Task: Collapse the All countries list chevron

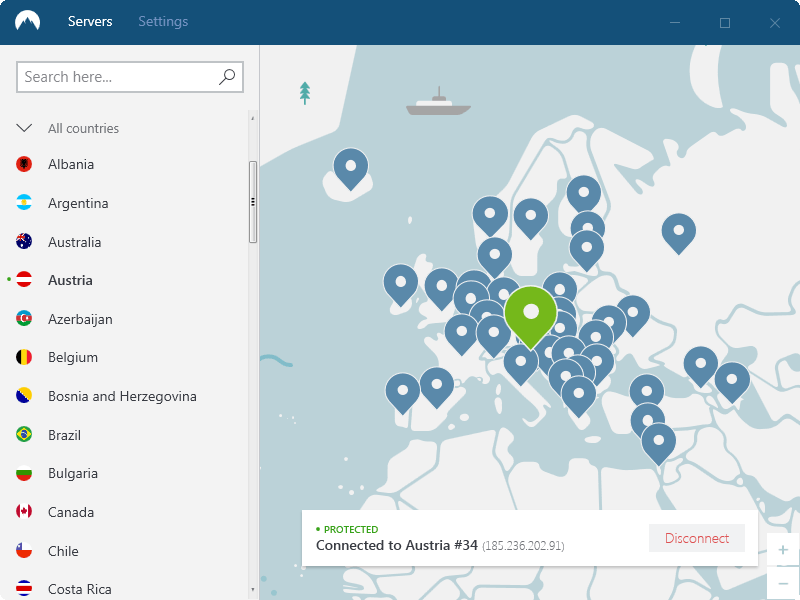Action: [x=24, y=128]
